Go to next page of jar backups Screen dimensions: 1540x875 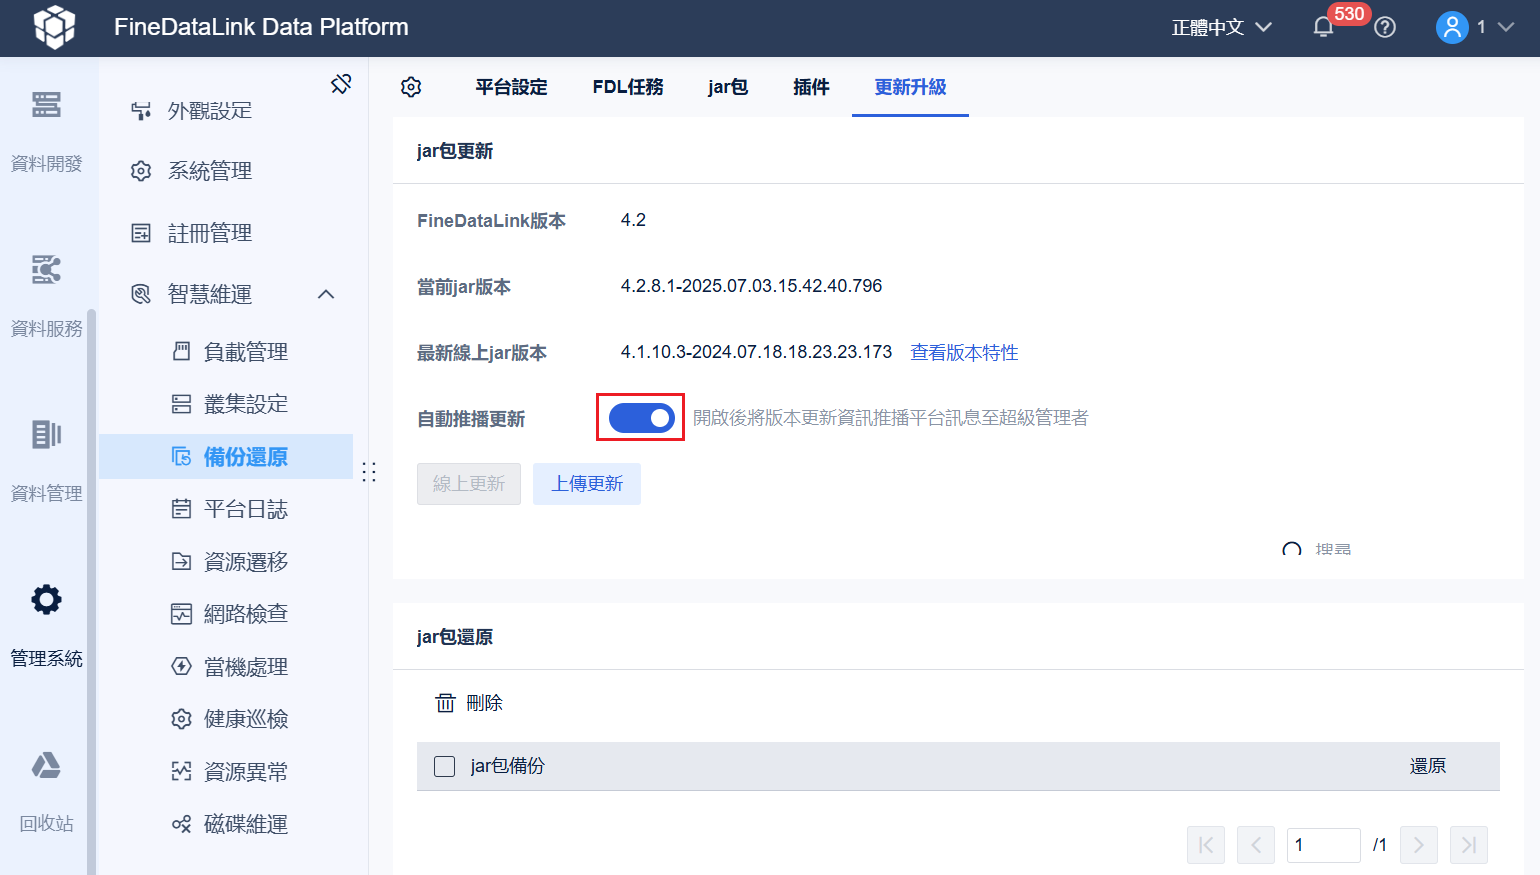coord(1419,845)
